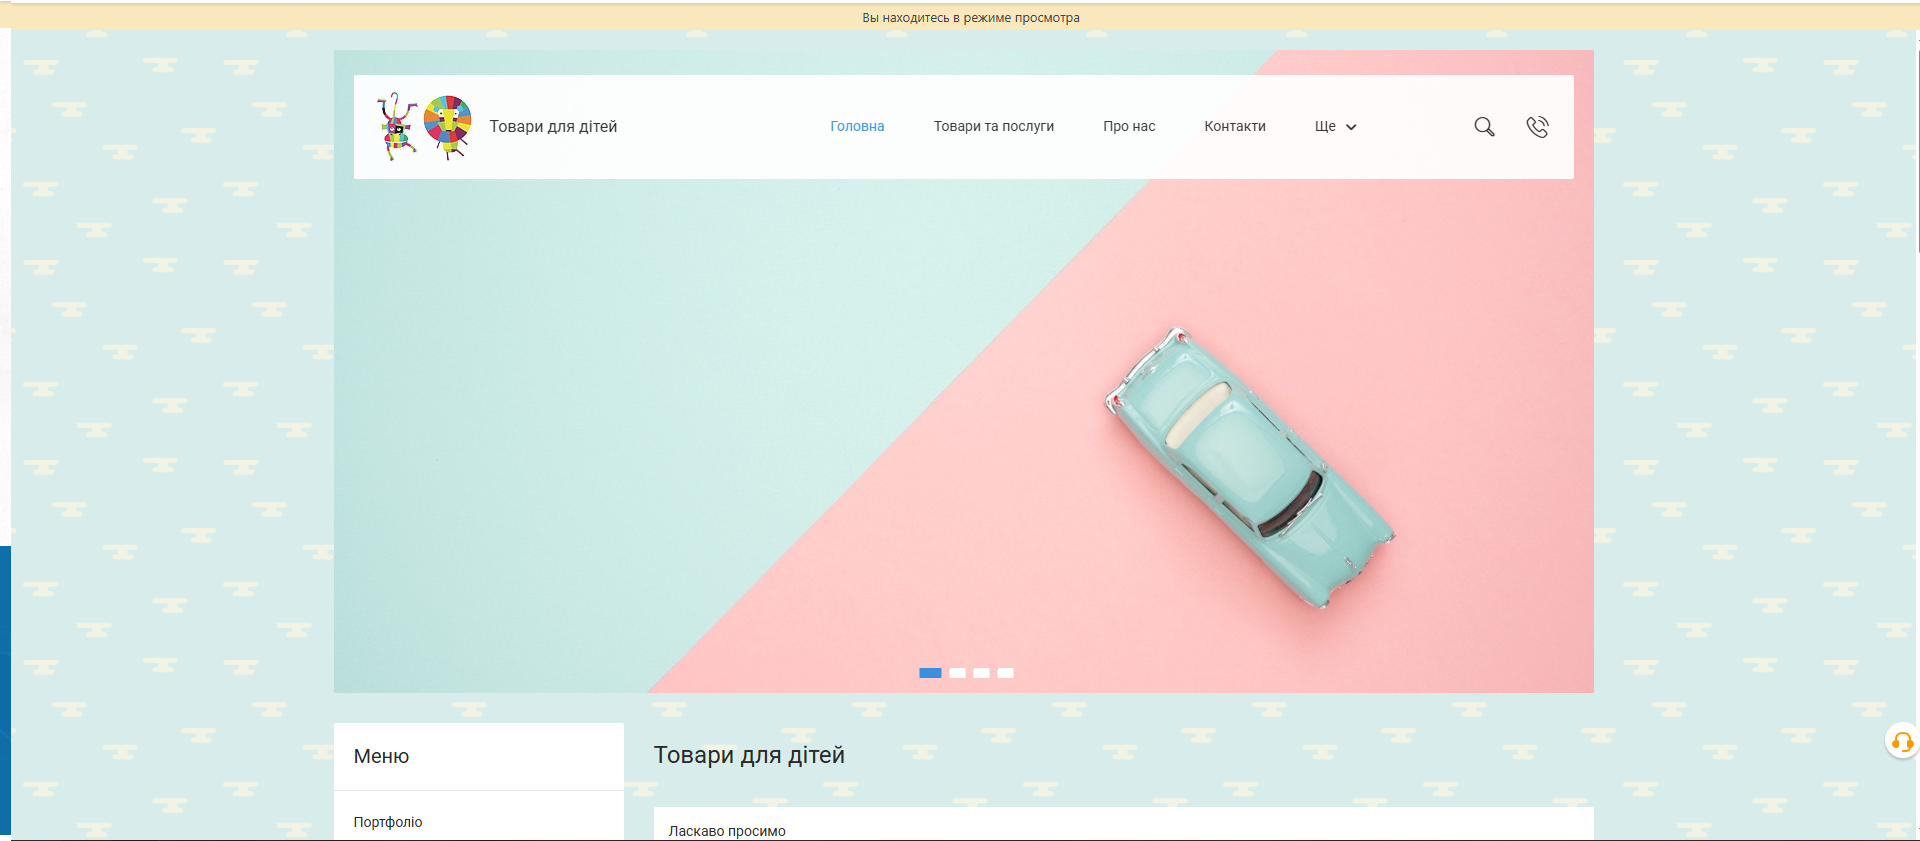Click the colorful lion logo image
The height and width of the screenshot is (841, 1920).
point(447,126)
